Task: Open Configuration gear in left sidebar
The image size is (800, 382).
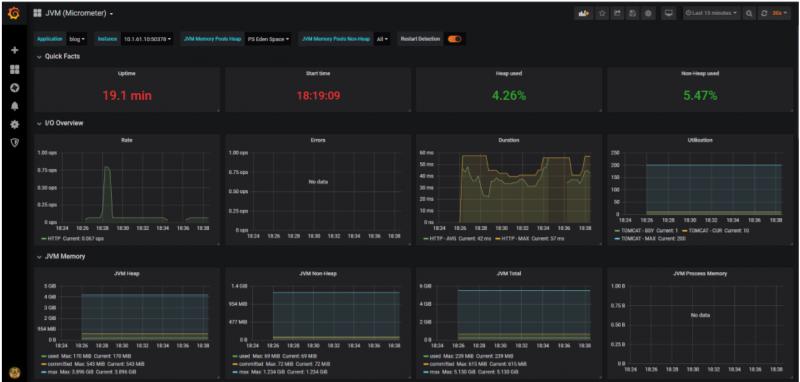Action: [14, 124]
